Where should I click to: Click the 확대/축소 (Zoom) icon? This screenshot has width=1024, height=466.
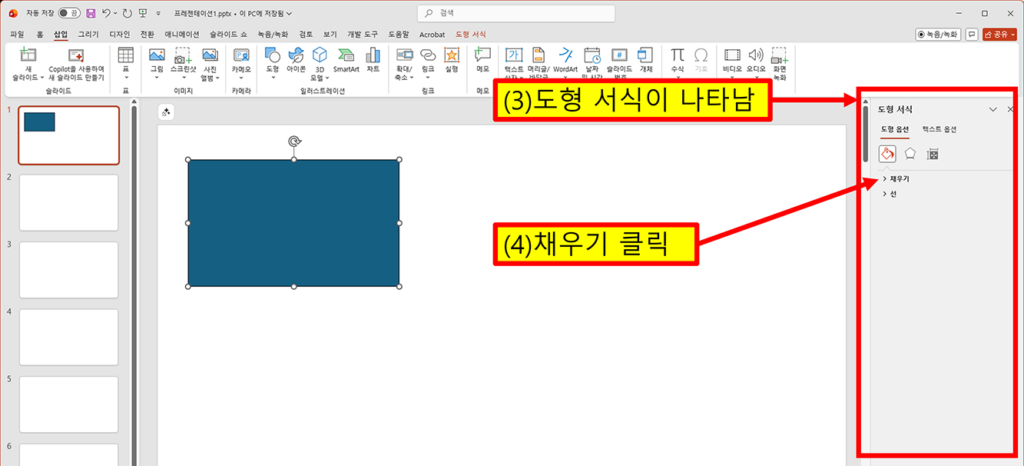coord(404,55)
